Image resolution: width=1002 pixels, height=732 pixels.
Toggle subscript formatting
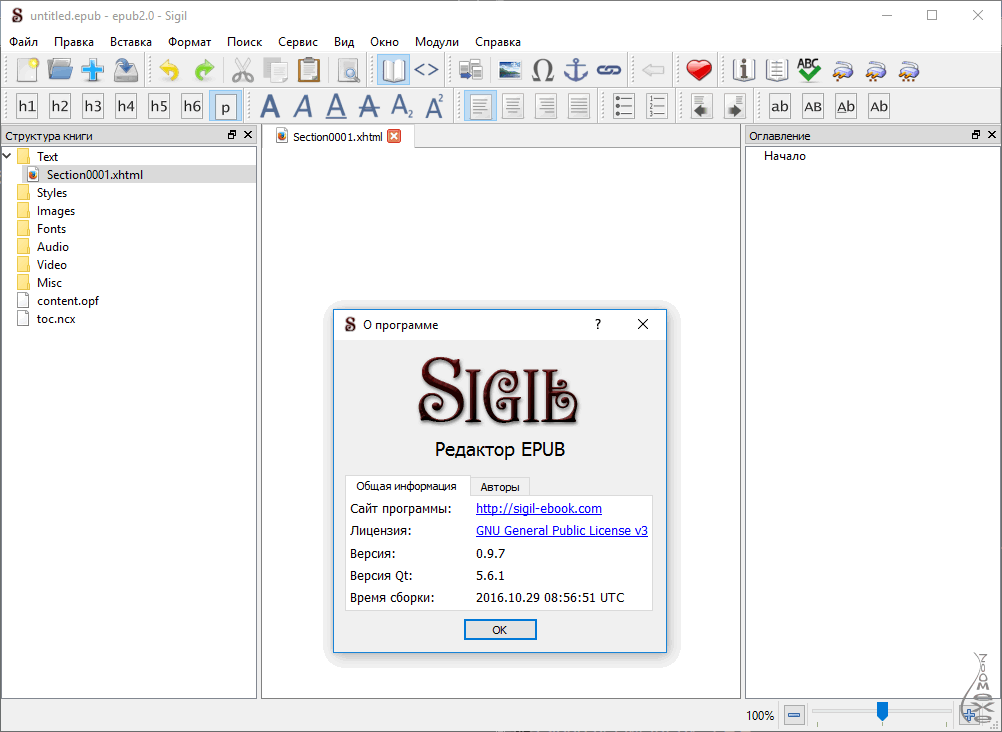(x=402, y=106)
